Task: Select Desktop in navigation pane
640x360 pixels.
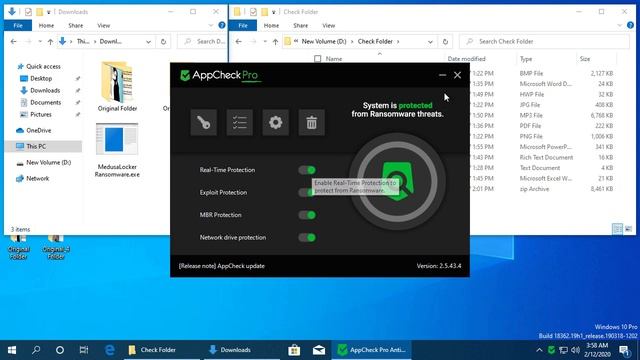Action: [41, 78]
